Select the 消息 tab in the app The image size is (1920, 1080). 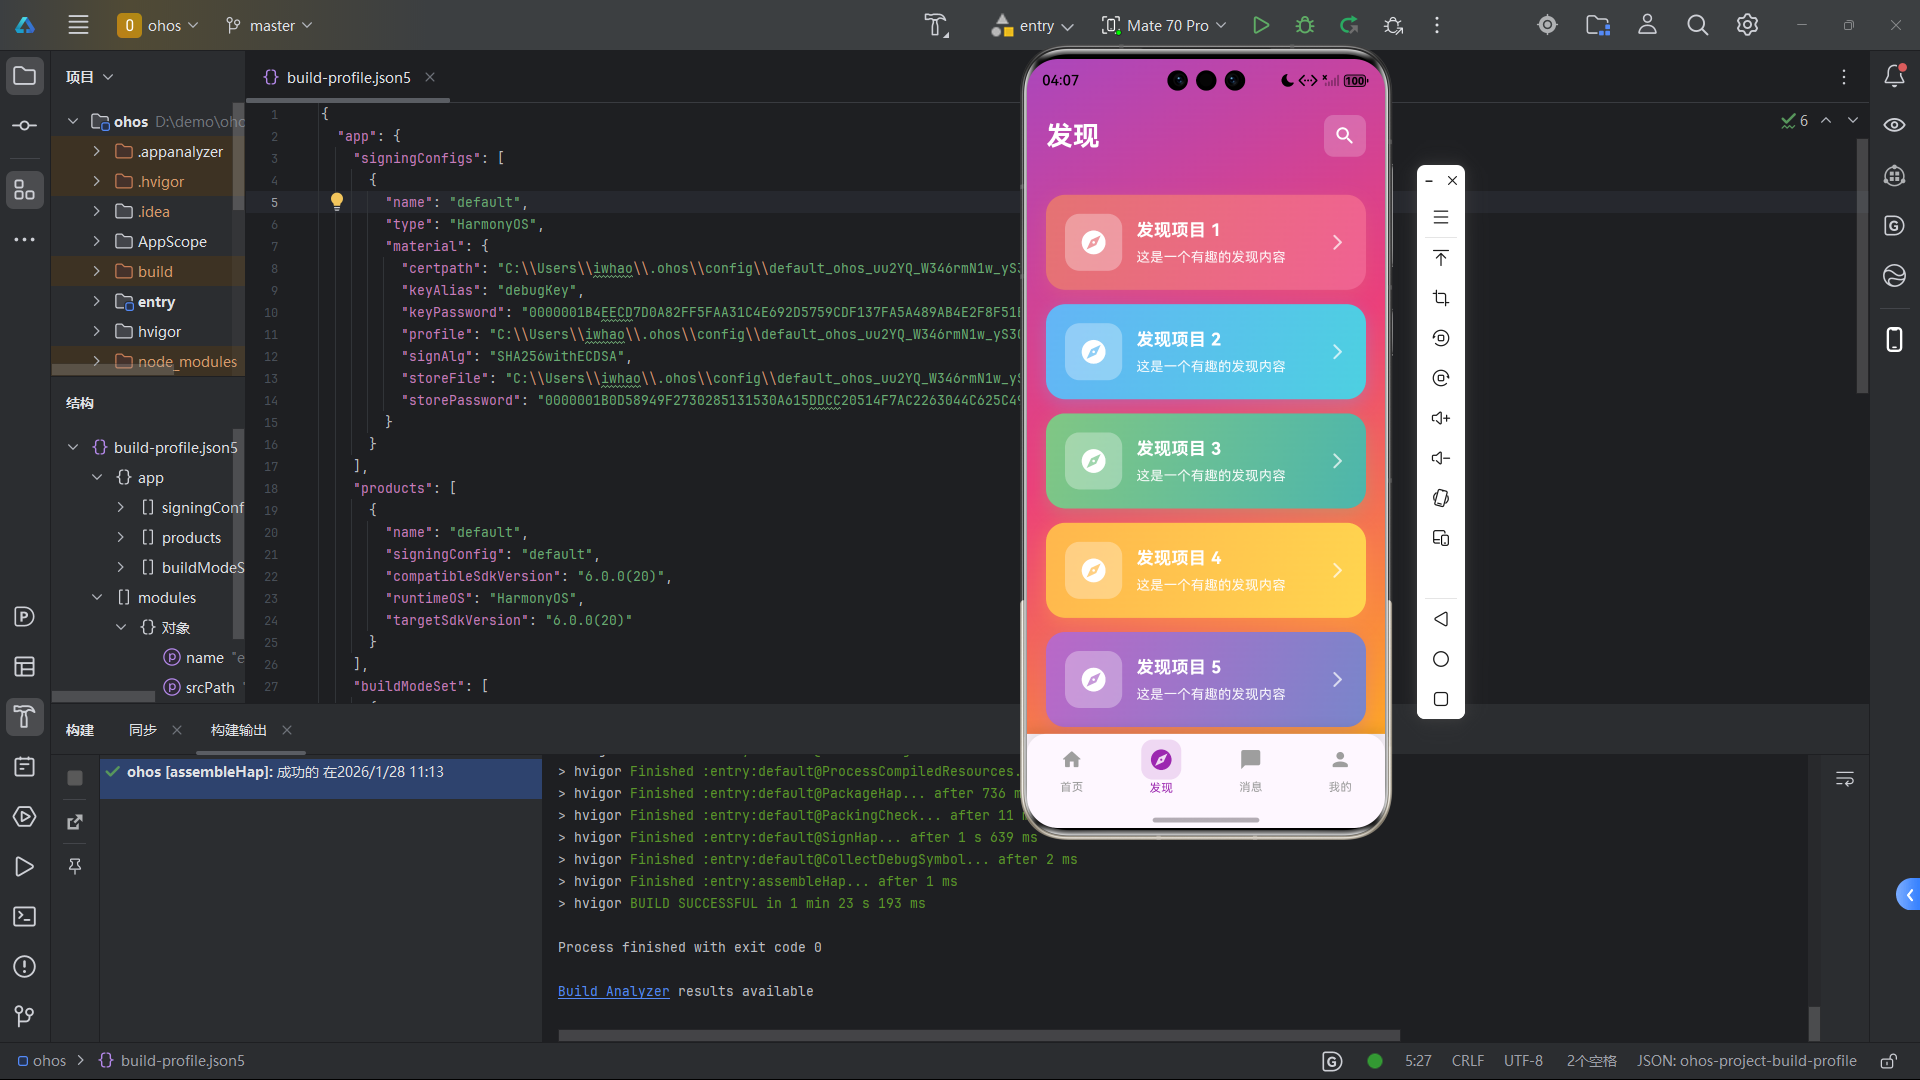tap(1250, 770)
